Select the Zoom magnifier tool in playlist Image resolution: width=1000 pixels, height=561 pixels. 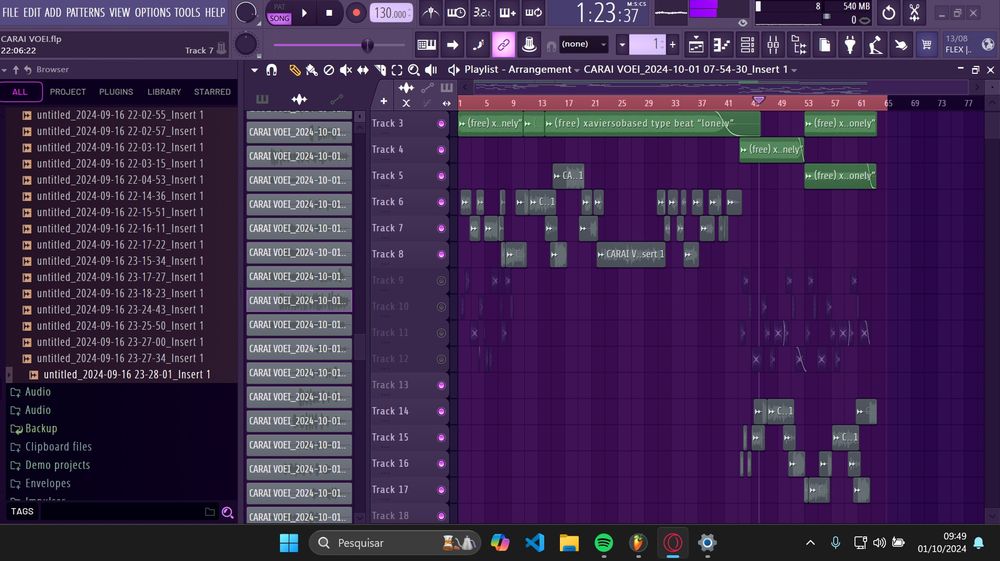click(414, 70)
